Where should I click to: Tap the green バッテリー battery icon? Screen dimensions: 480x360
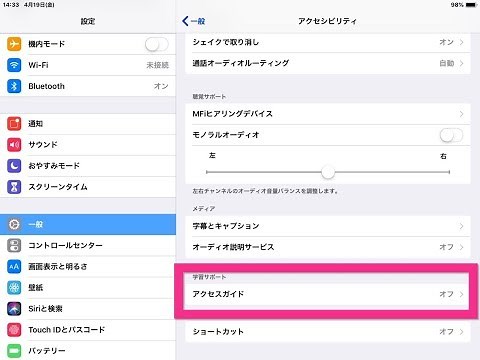(14, 350)
